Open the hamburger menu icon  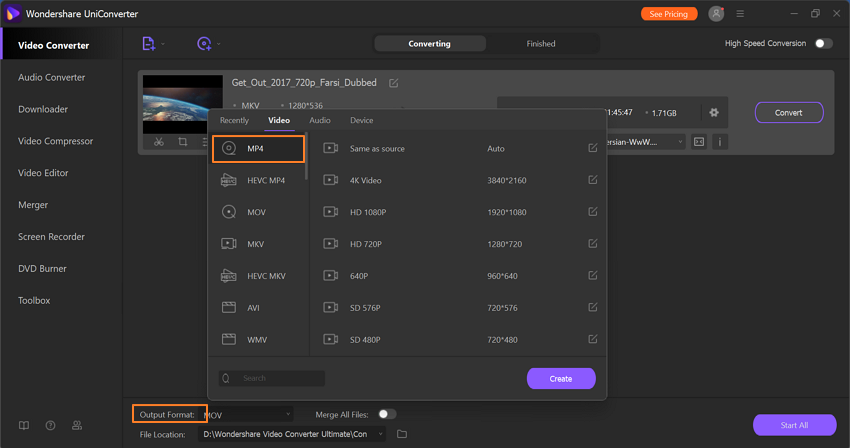pyautogui.click(x=740, y=14)
